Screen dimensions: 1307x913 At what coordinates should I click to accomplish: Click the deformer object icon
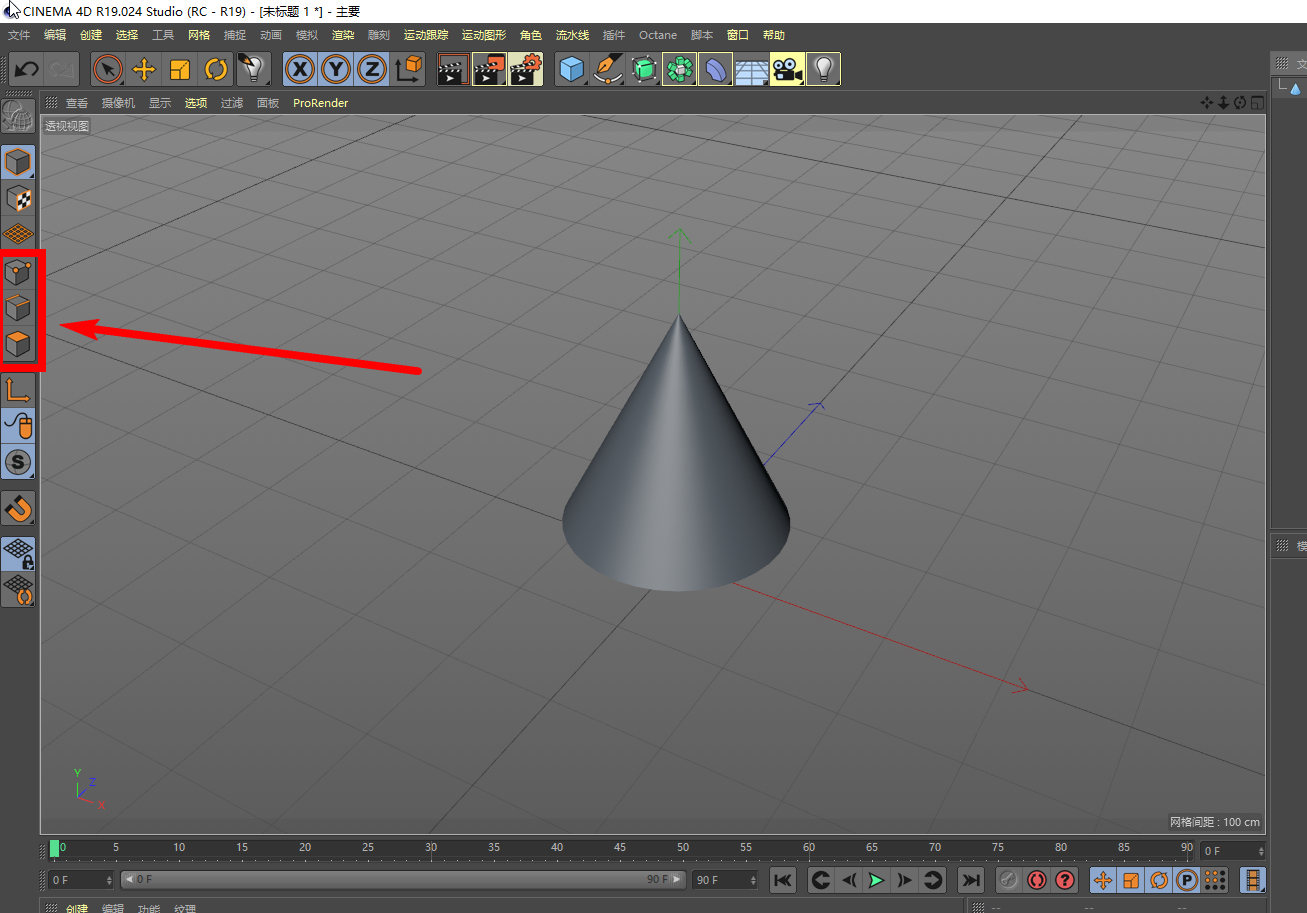(715, 69)
